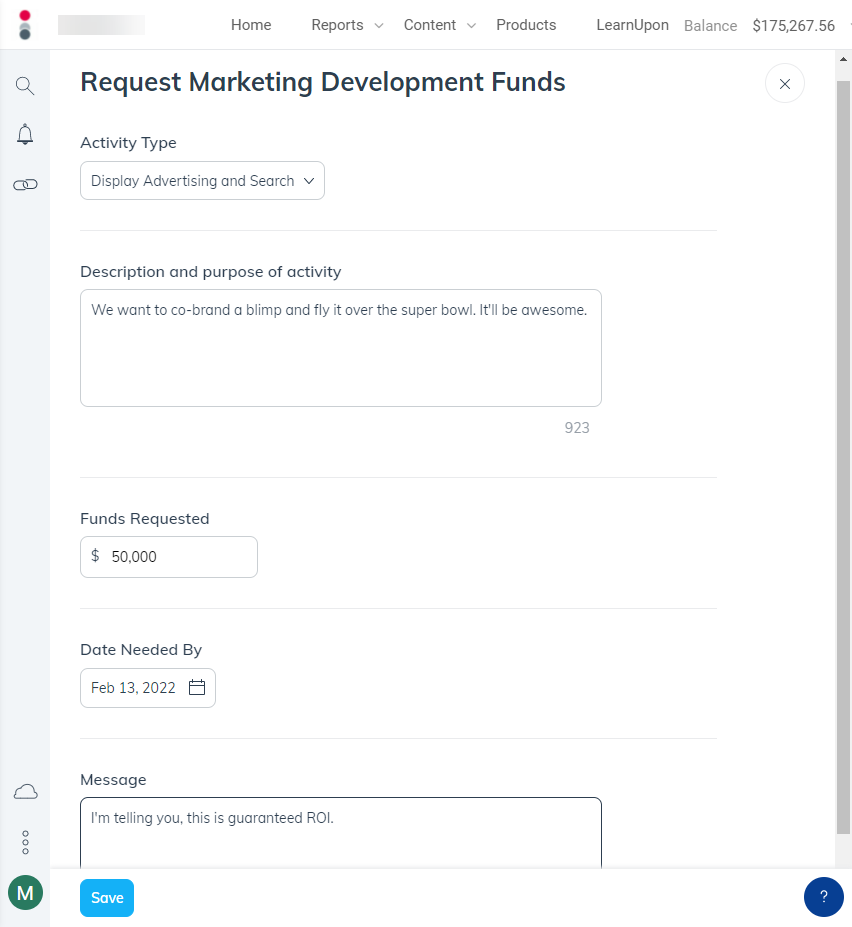
Task: Click the vertical page scrollbar
Action: (x=843, y=450)
